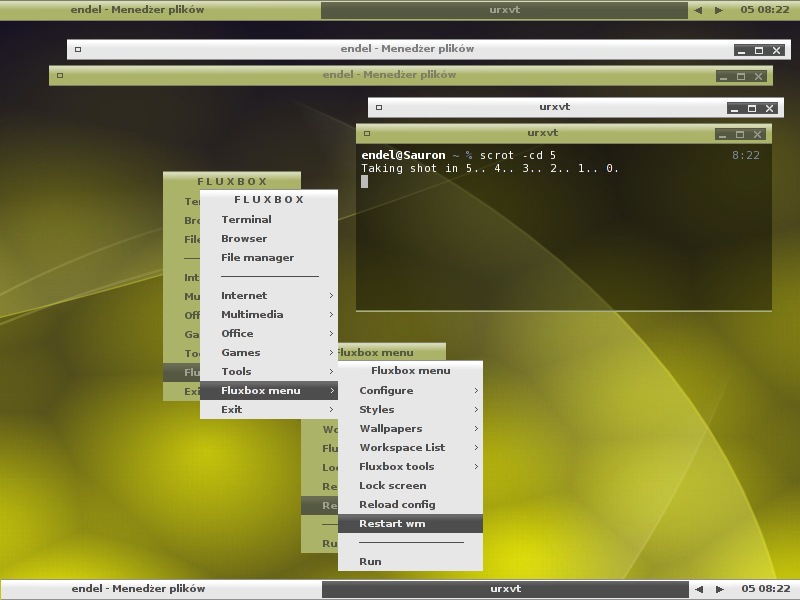Viewport: 800px width, 600px height.
Task: Go to previous workspace using top toolbar arrow
Action: click(x=698, y=10)
